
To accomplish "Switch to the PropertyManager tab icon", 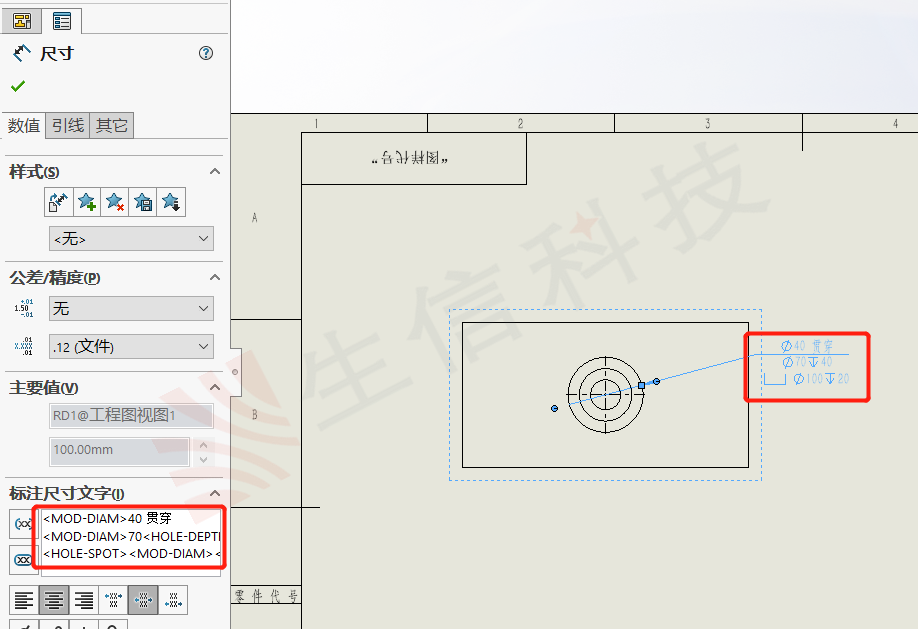I will (x=61, y=21).
